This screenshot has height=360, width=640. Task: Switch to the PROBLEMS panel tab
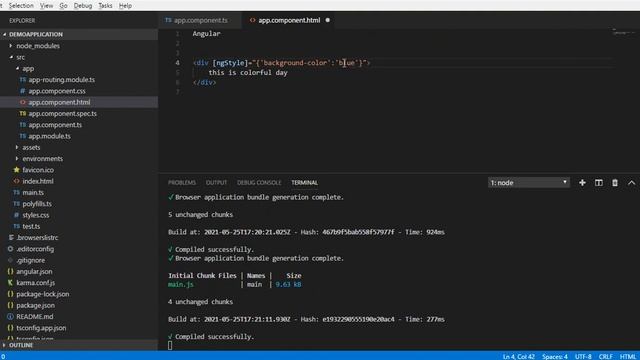pos(182,182)
